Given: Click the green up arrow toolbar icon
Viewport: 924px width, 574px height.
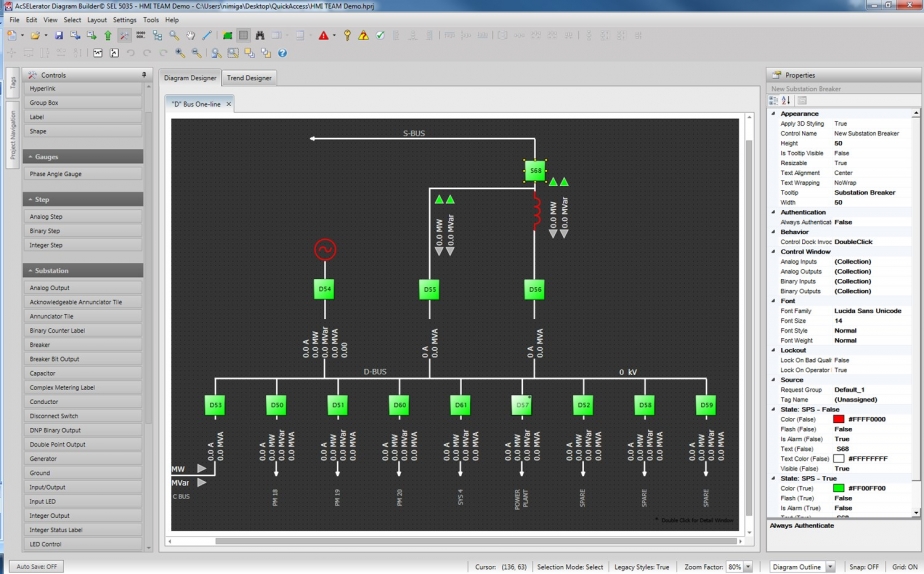Looking at the screenshot, I should [x=108, y=36].
